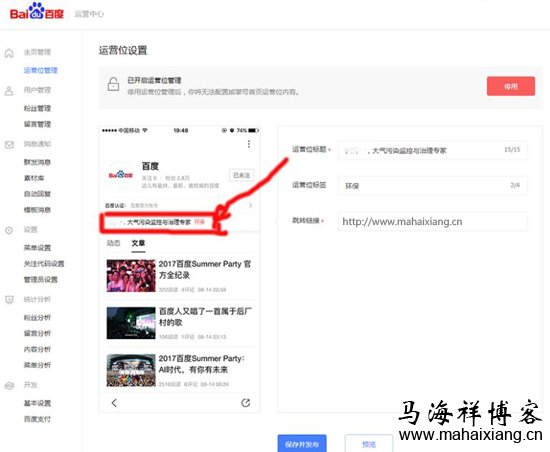Switch to the 文章 tab in preview
Image resolution: width=550 pixels, height=452 pixels.
point(138,243)
